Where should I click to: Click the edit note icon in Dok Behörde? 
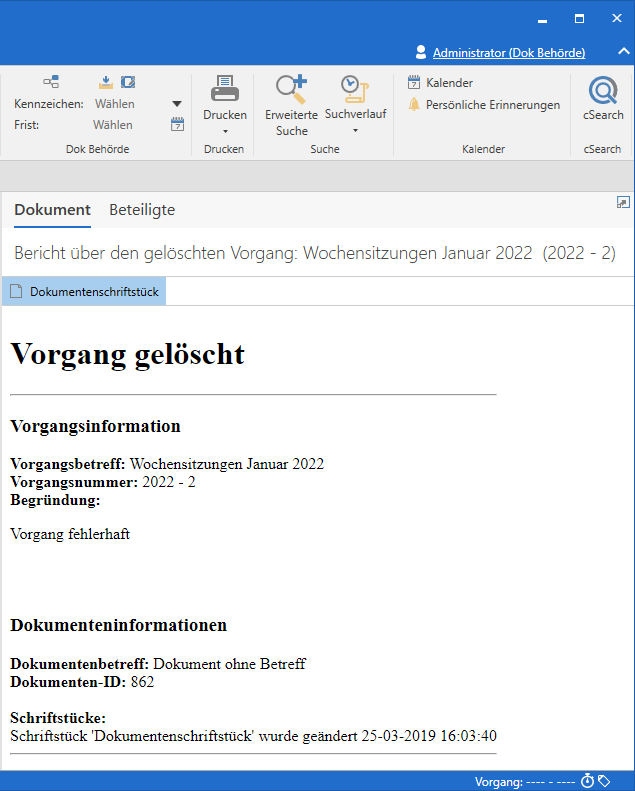tap(128, 82)
